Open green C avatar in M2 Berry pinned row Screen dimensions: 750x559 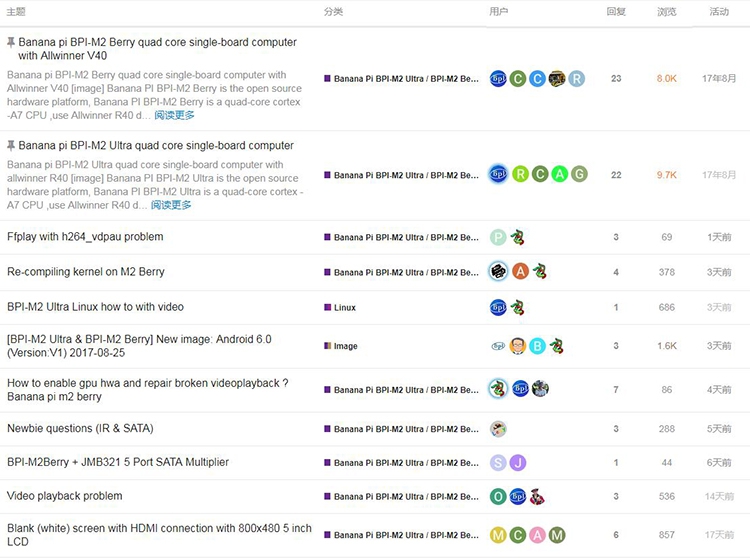(518, 78)
